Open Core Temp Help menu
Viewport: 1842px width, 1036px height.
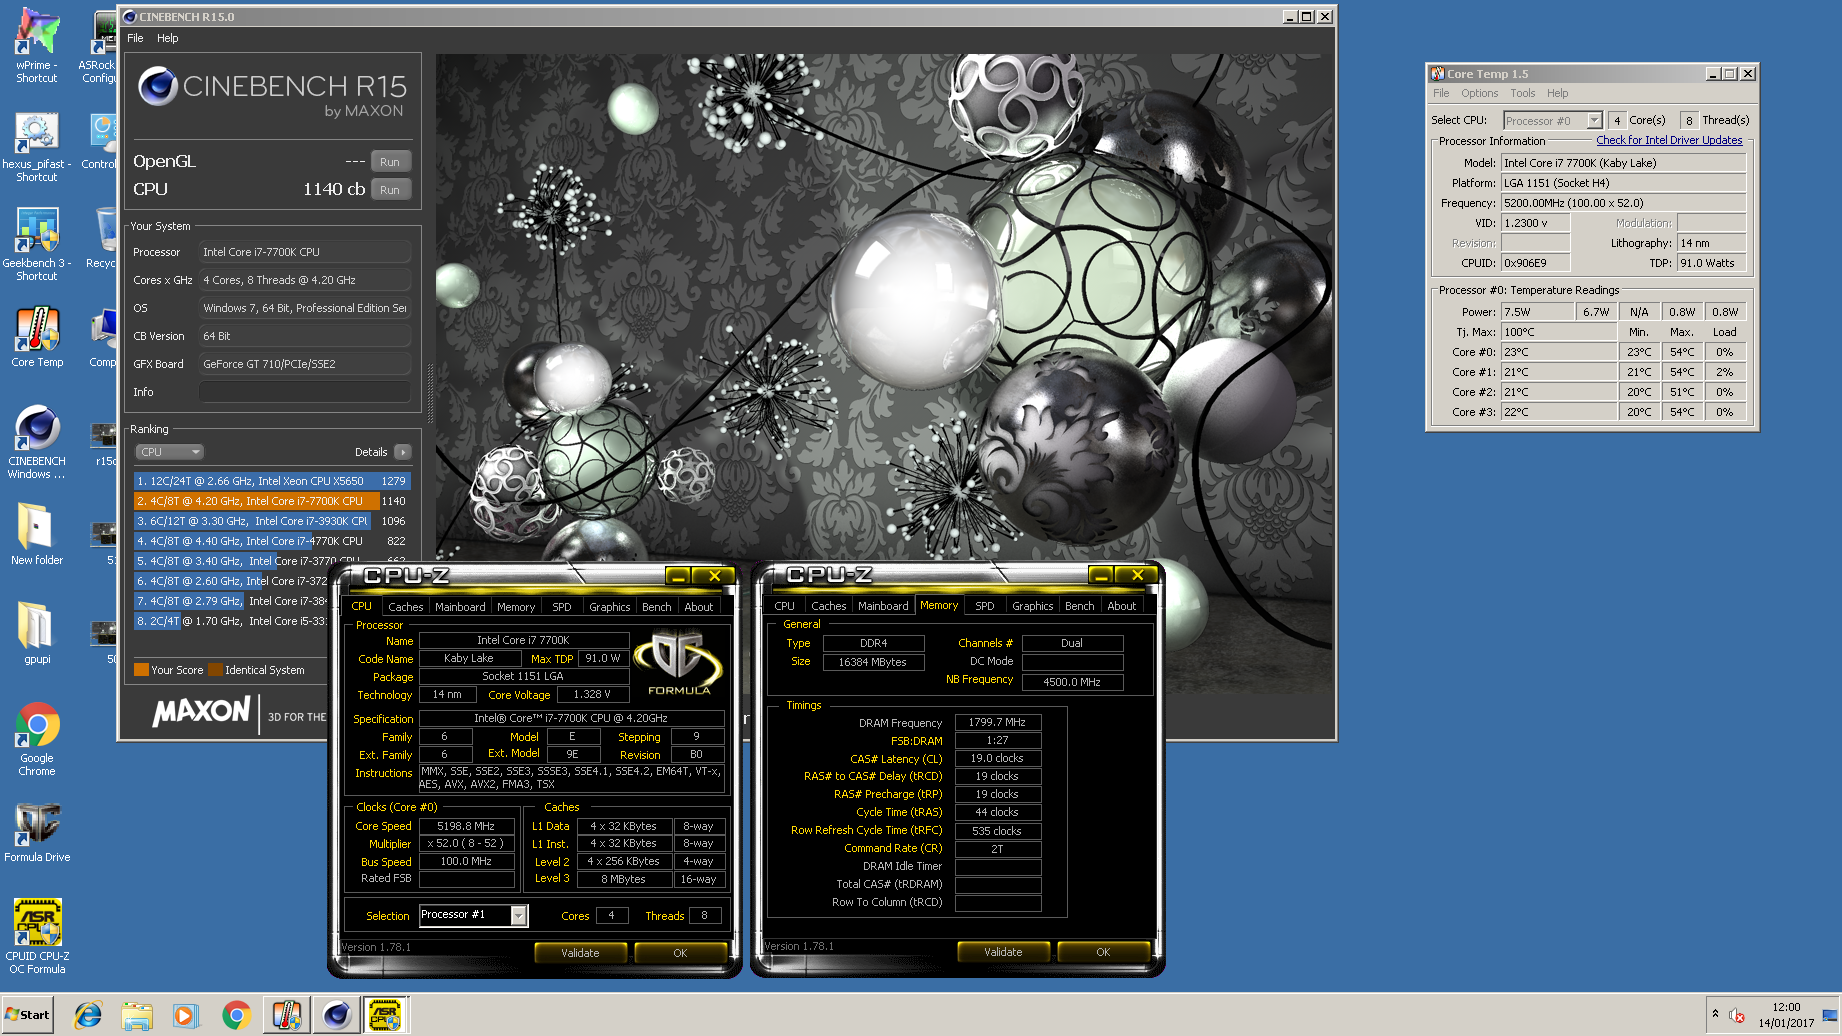[x=1557, y=93]
